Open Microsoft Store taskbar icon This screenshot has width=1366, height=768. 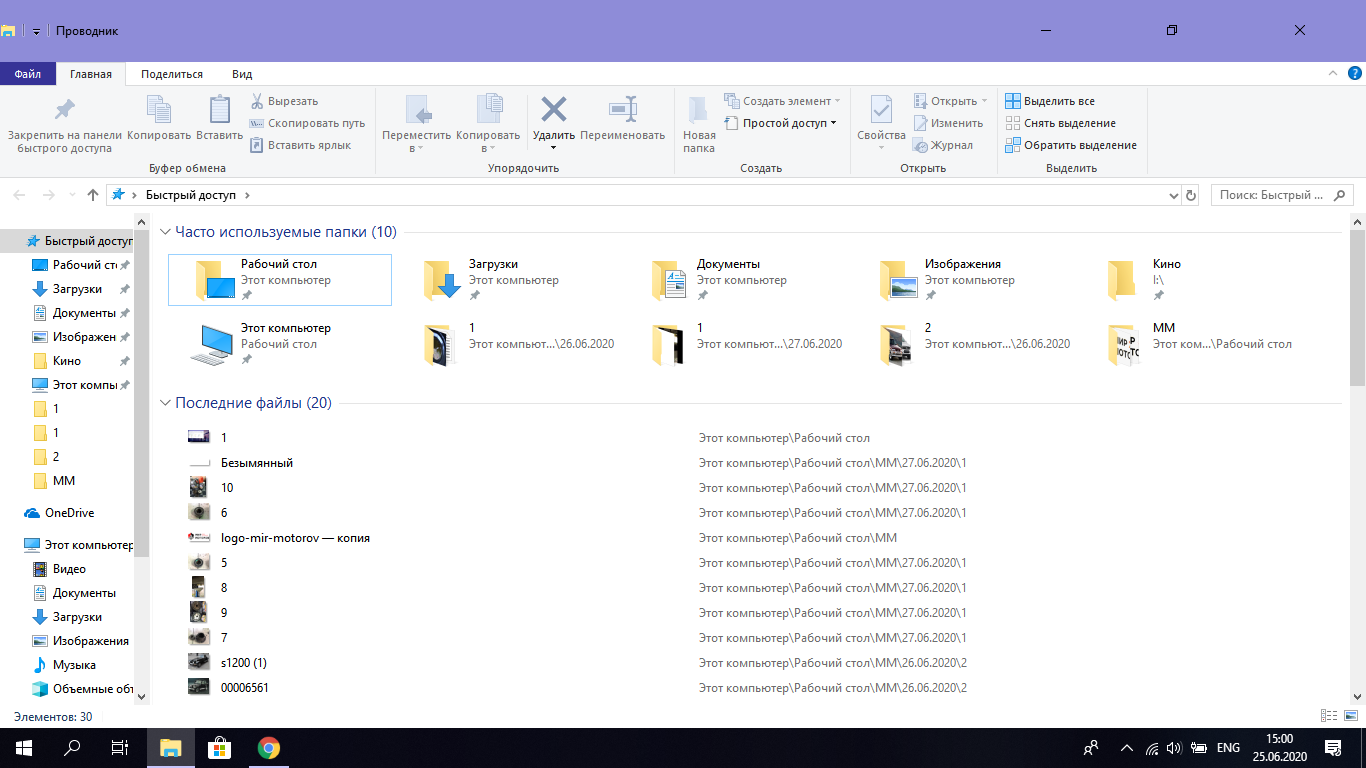[219, 748]
